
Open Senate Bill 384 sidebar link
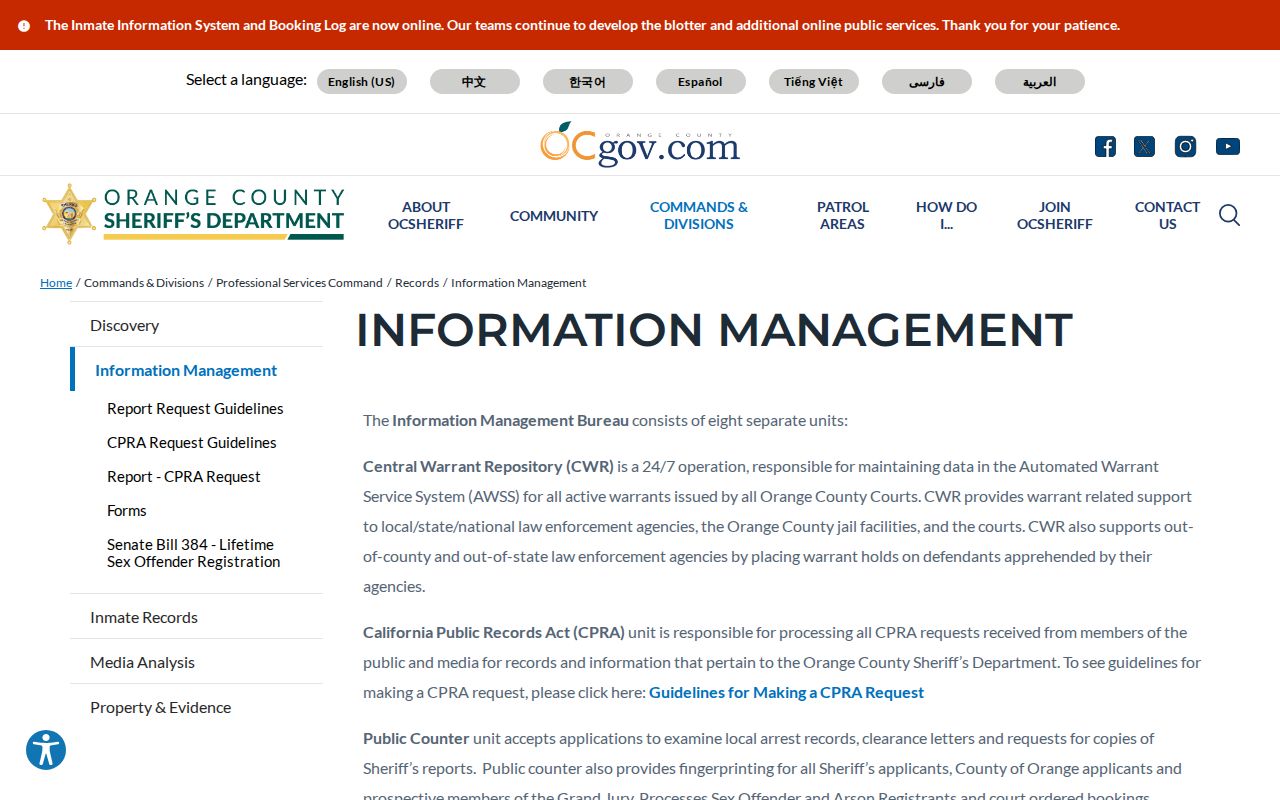(x=193, y=553)
